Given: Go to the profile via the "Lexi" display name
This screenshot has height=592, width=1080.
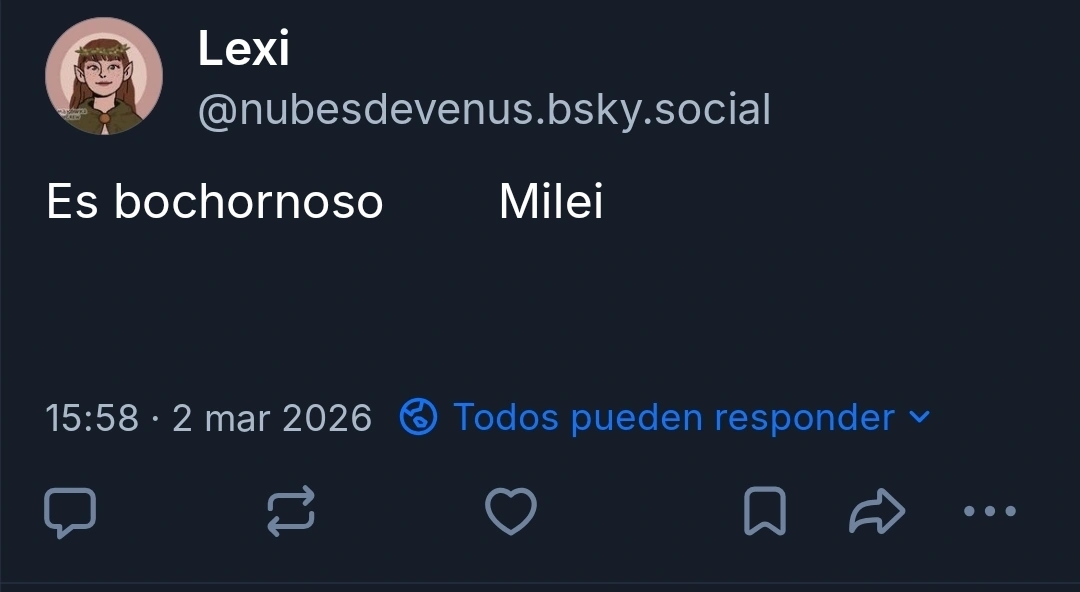Looking at the screenshot, I should click(x=244, y=49).
